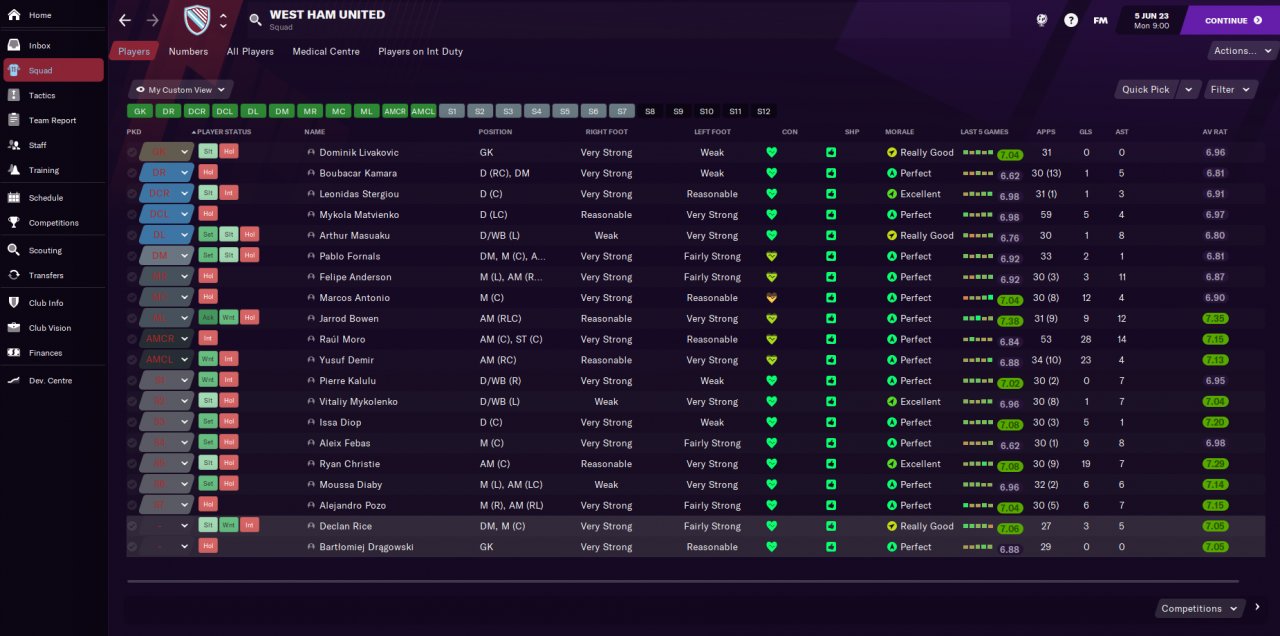Toggle pick checkbox for Dominik Livakovic
This screenshot has width=1280, height=636.
pos(132,153)
